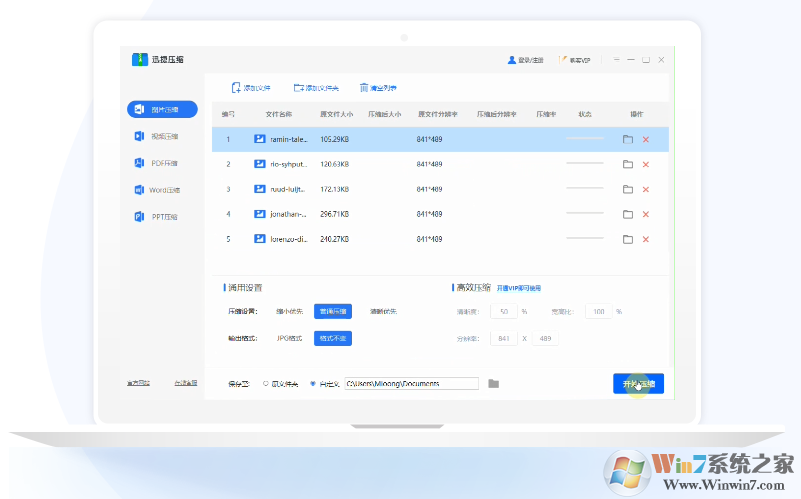Click the add file icon in toolbar

236,88
